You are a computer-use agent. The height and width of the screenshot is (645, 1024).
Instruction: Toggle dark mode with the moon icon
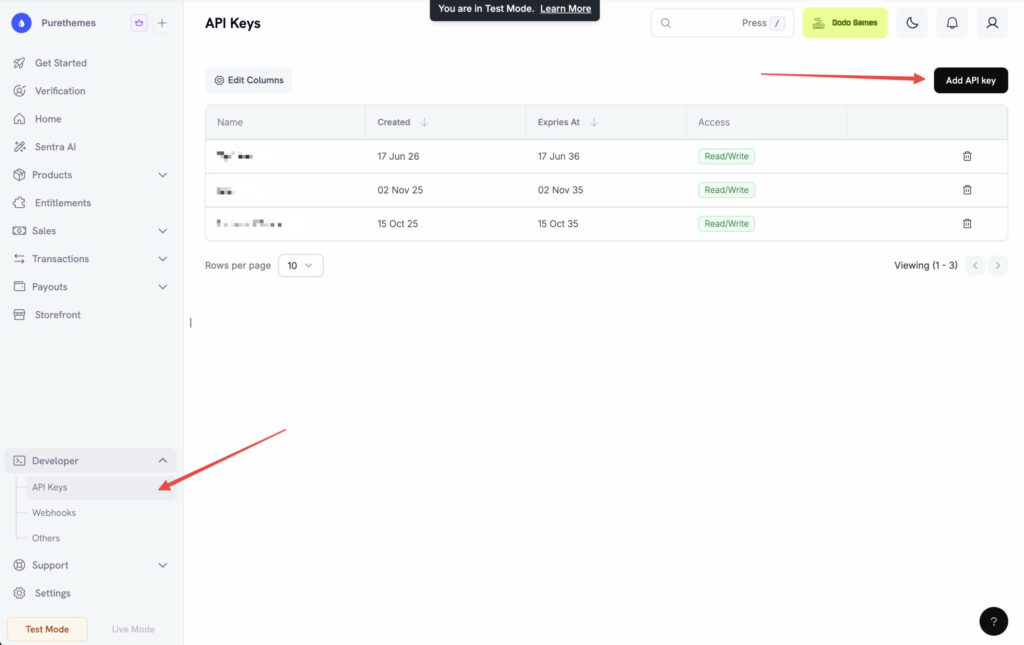click(912, 23)
